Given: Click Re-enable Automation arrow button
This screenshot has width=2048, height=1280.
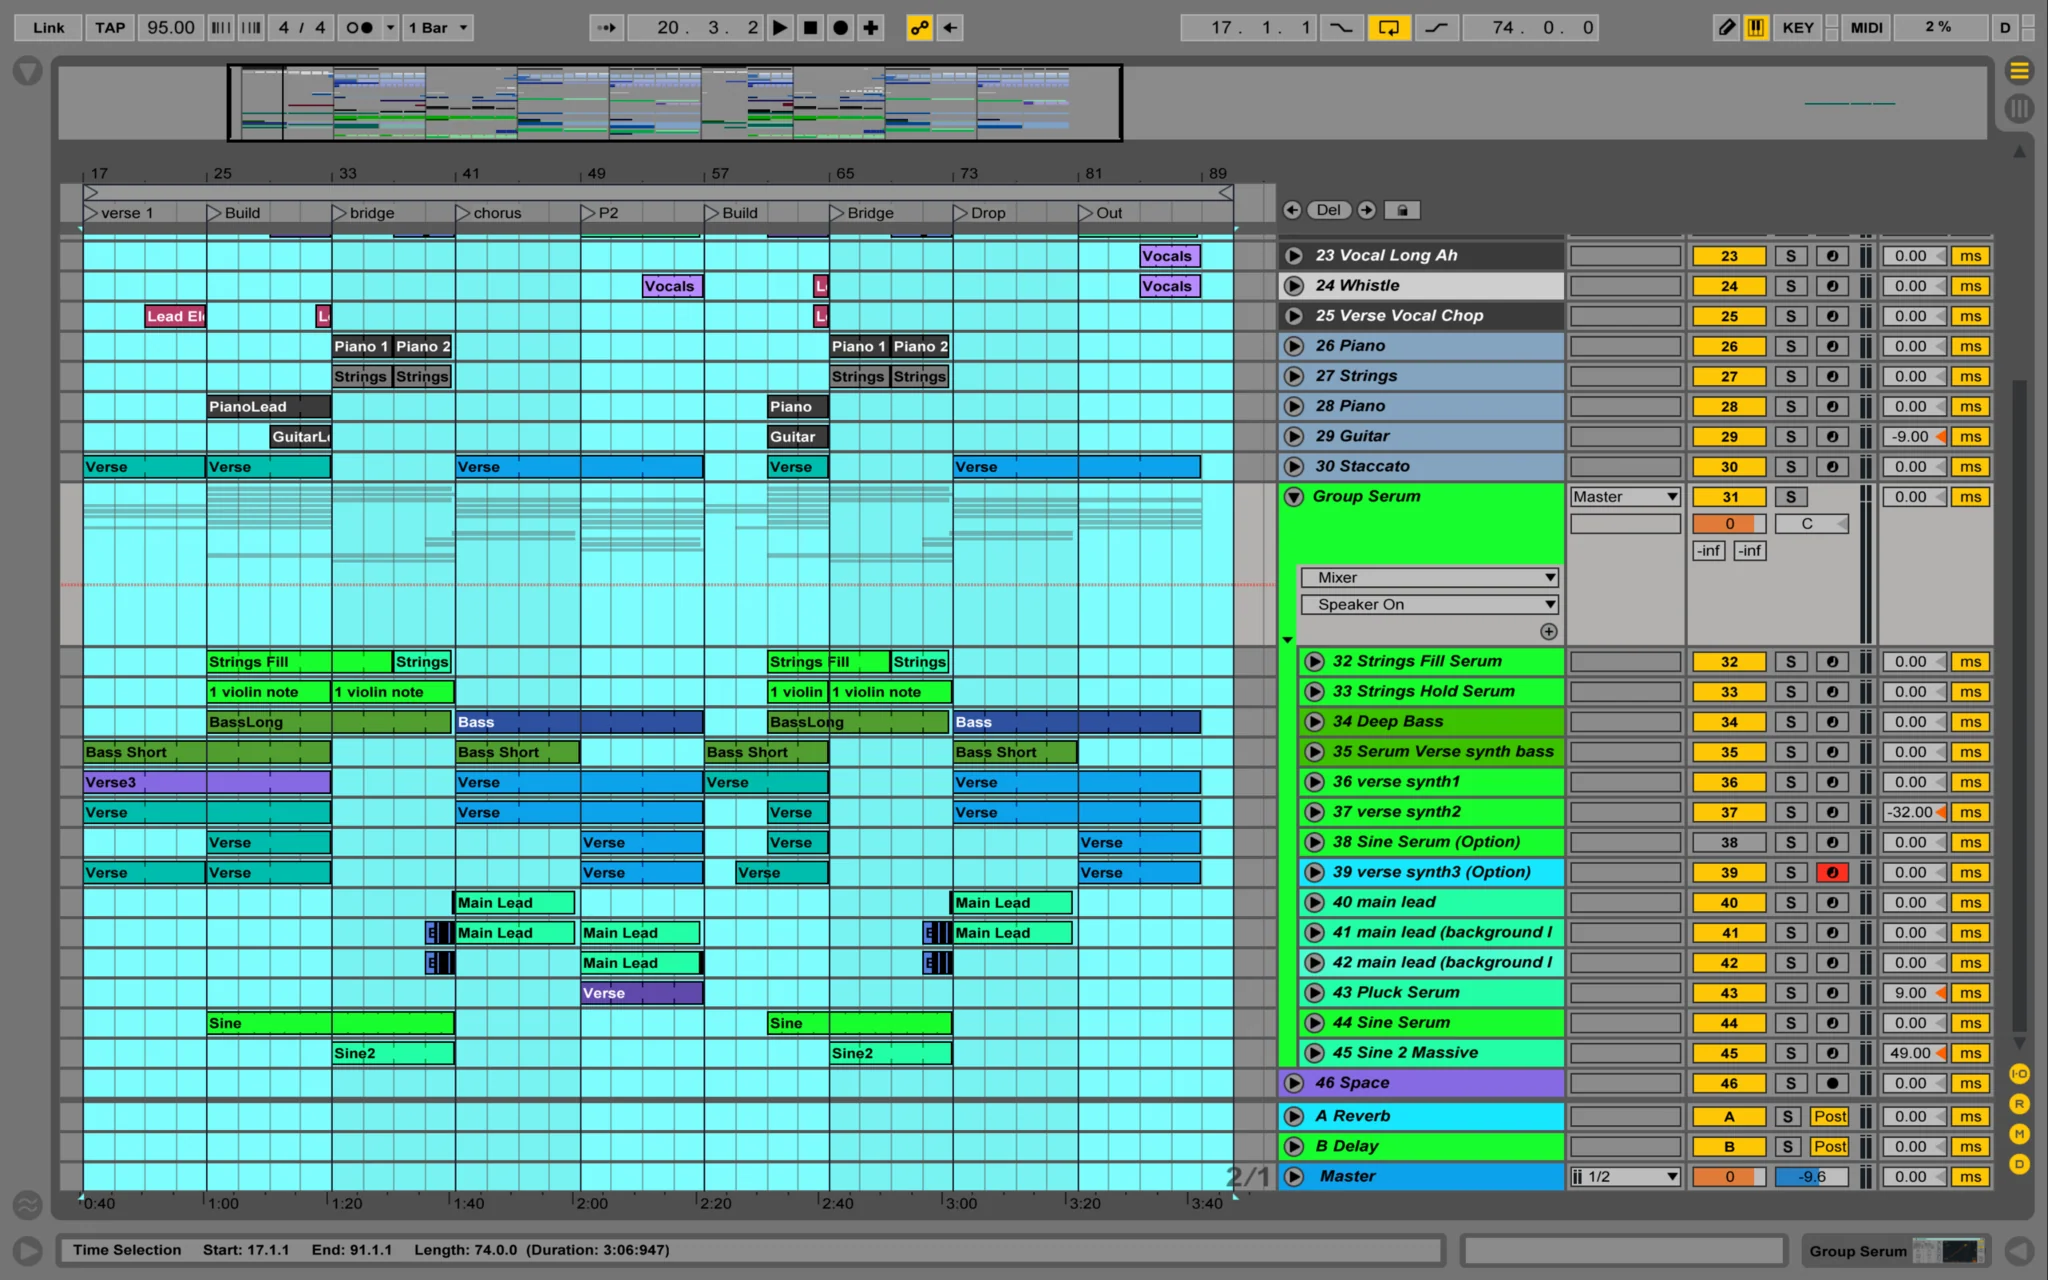Looking at the screenshot, I should [950, 28].
